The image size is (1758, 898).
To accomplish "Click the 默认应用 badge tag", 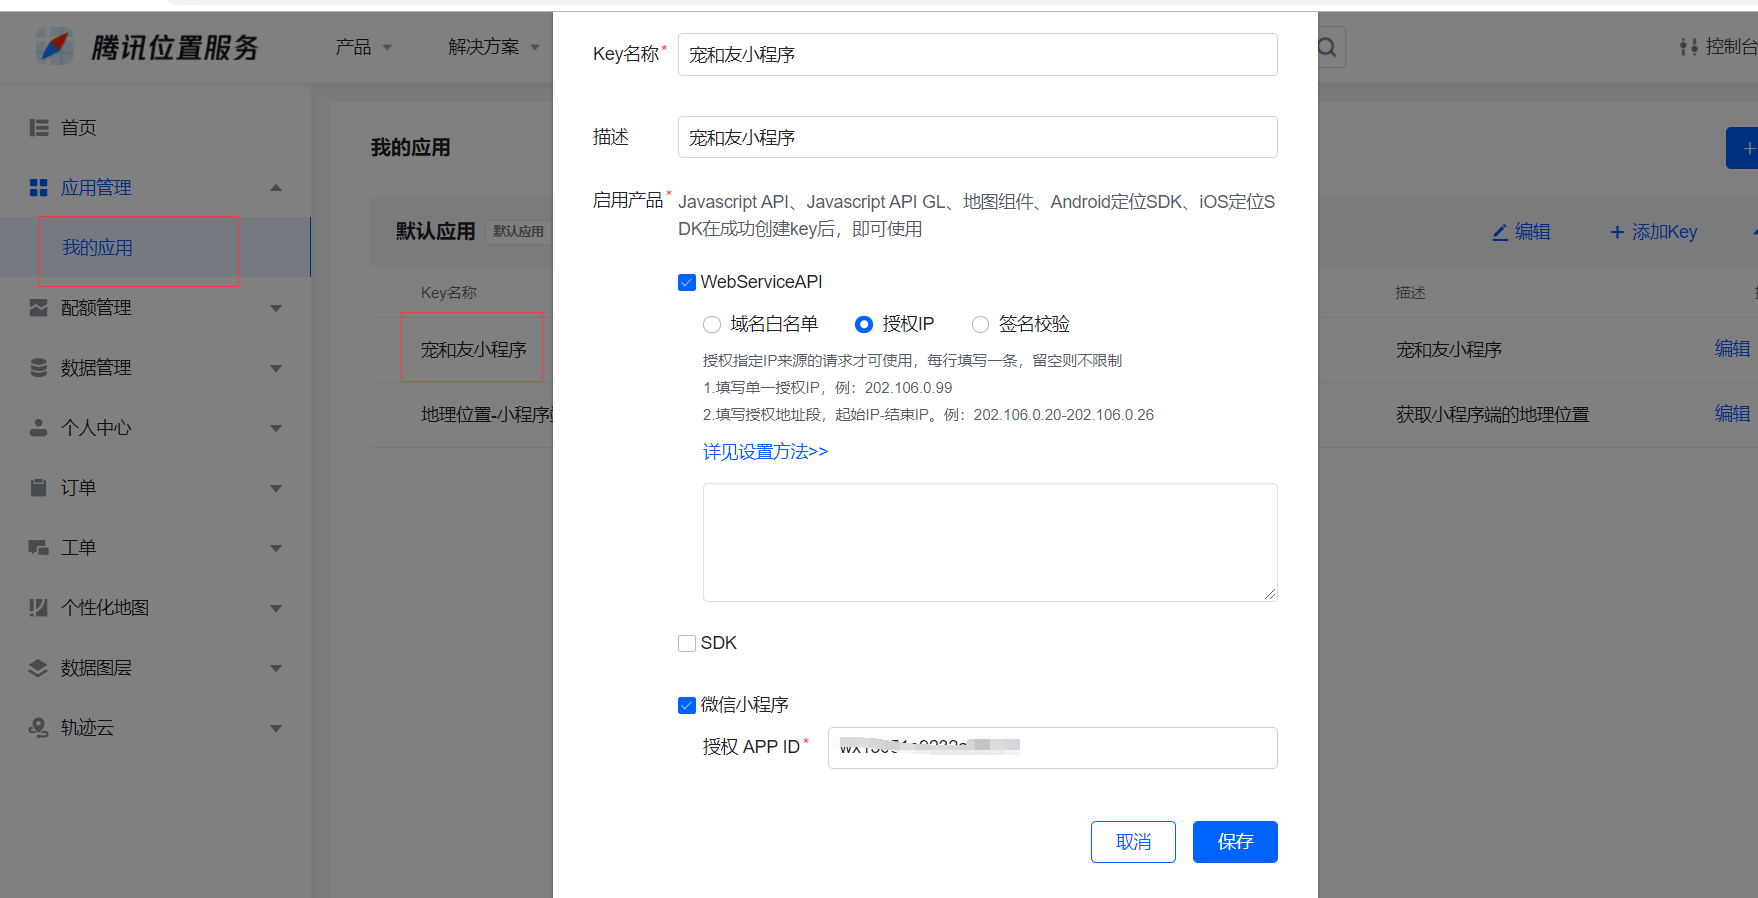I will [518, 231].
